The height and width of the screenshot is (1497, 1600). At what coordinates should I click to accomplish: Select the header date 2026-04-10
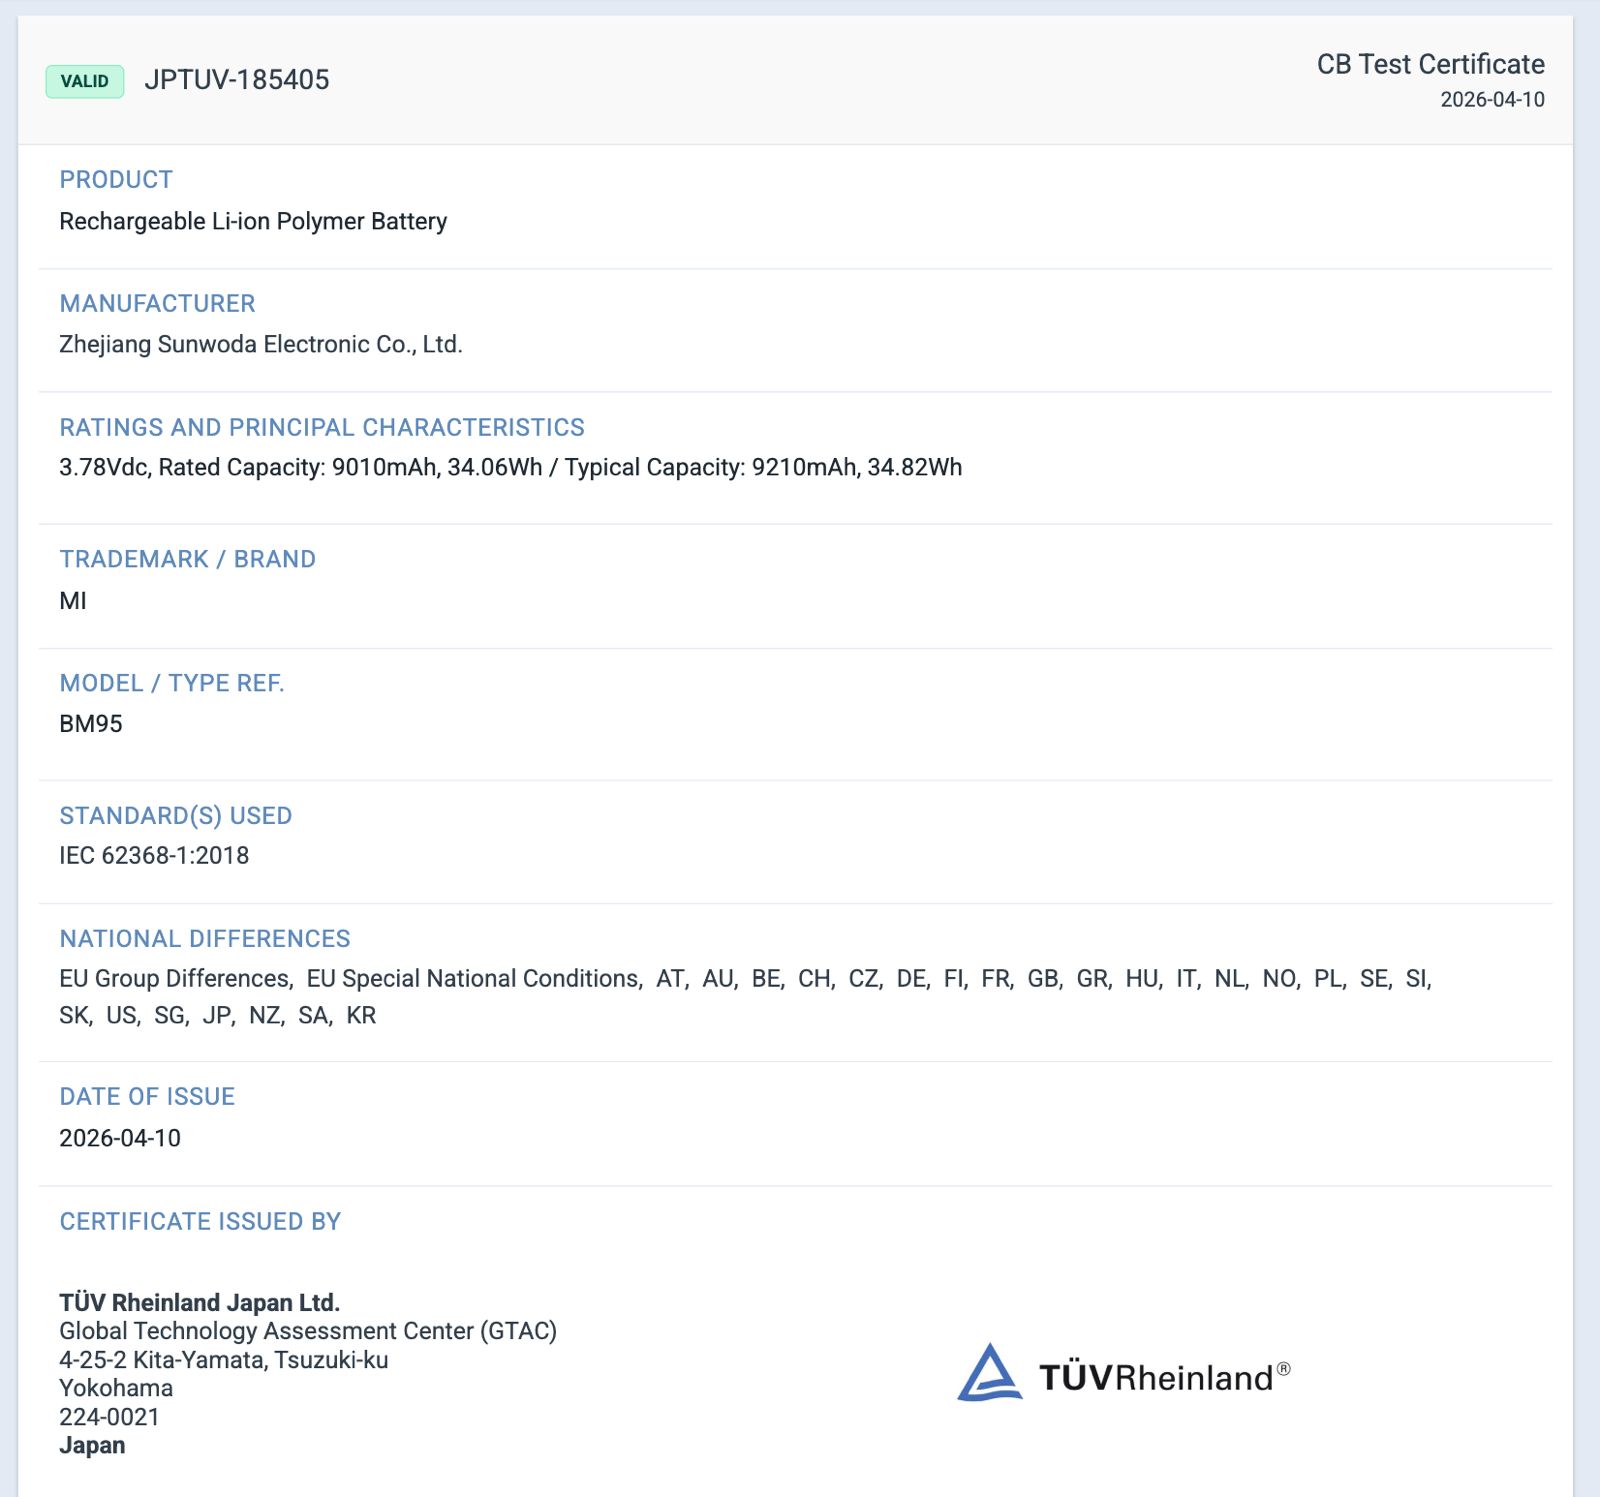point(1492,99)
